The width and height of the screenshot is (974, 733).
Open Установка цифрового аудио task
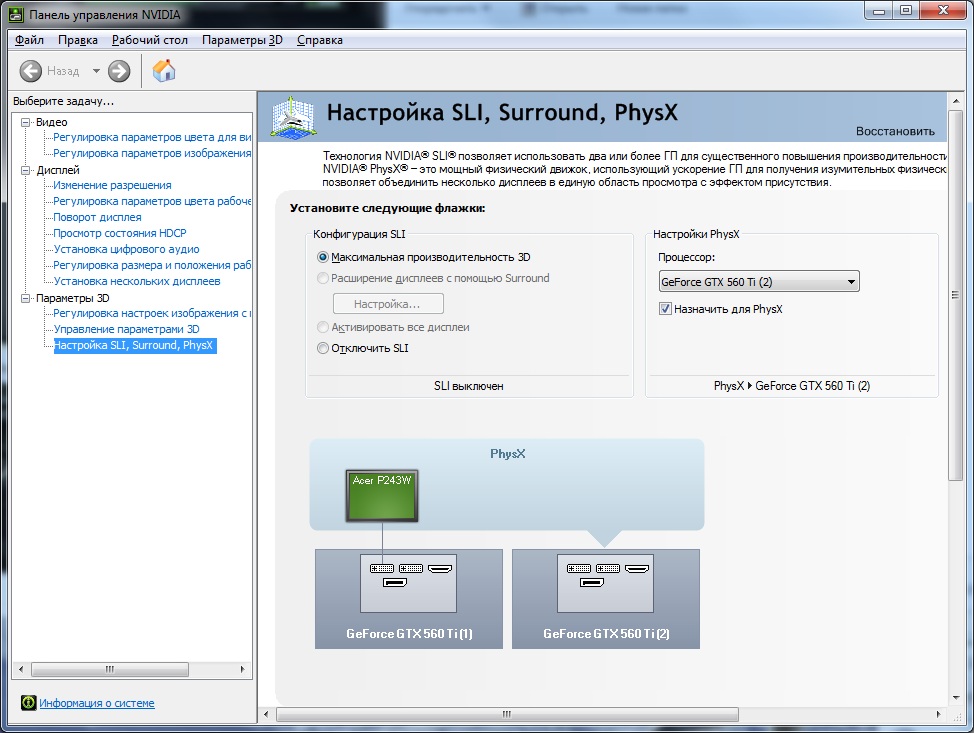point(127,249)
